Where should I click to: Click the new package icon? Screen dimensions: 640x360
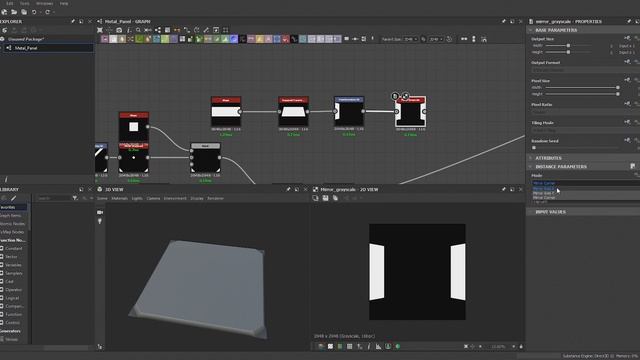click(x=4, y=12)
